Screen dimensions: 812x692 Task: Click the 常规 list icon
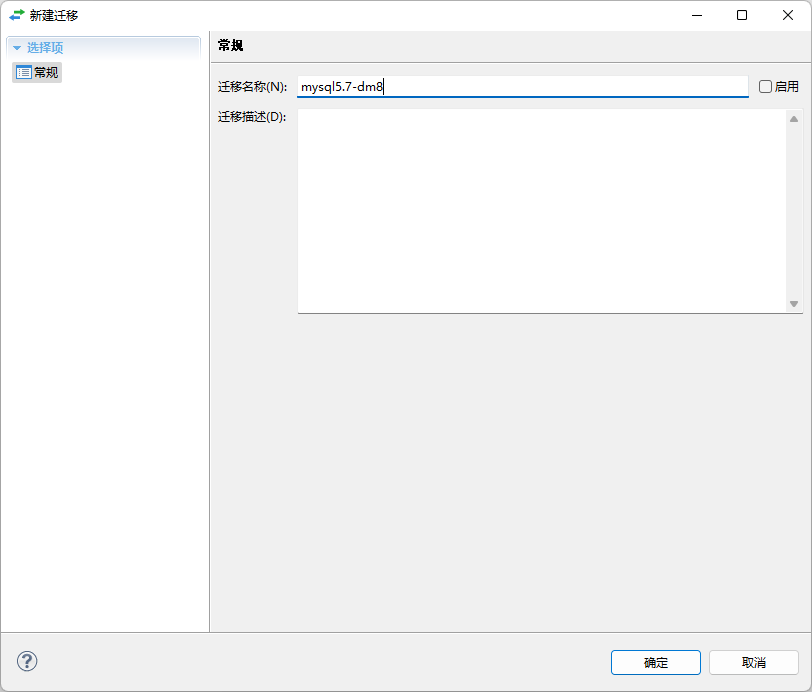point(24,73)
